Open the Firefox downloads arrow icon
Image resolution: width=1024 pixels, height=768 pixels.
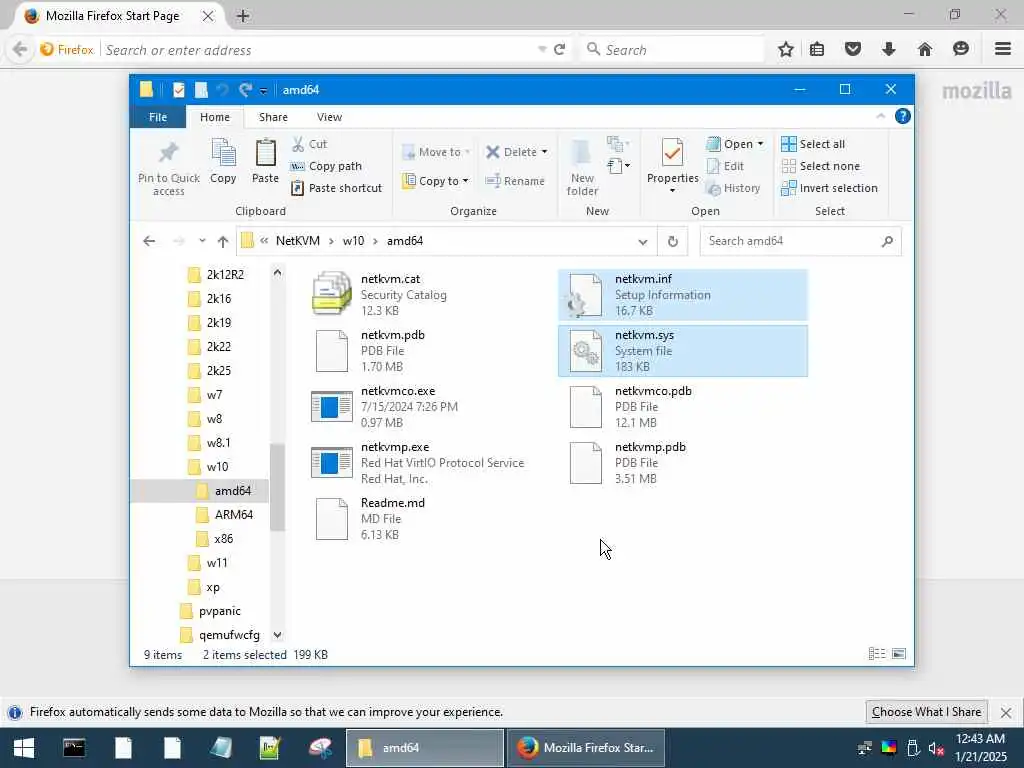point(888,49)
